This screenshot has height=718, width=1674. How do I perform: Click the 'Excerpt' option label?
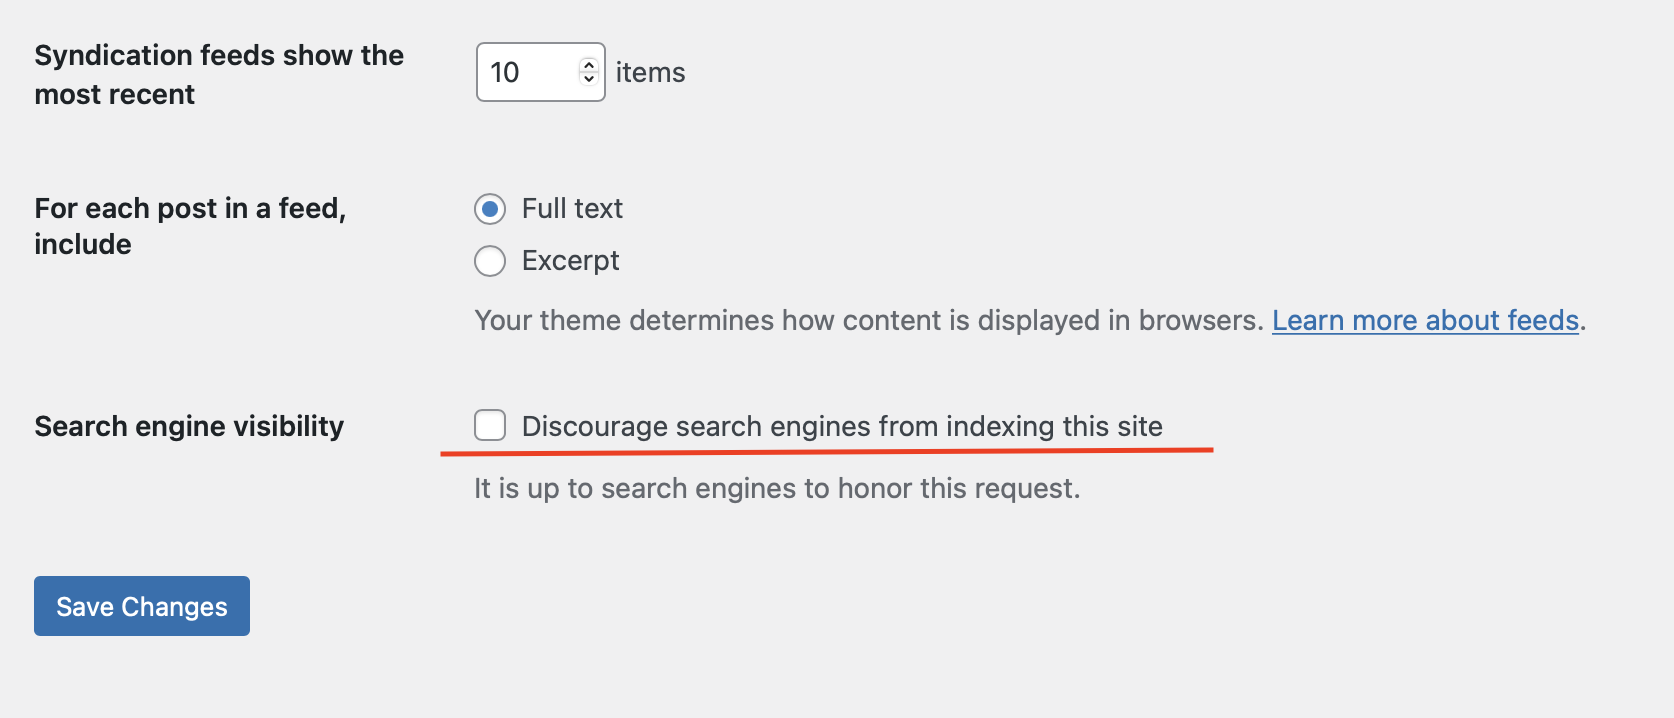click(x=570, y=261)
